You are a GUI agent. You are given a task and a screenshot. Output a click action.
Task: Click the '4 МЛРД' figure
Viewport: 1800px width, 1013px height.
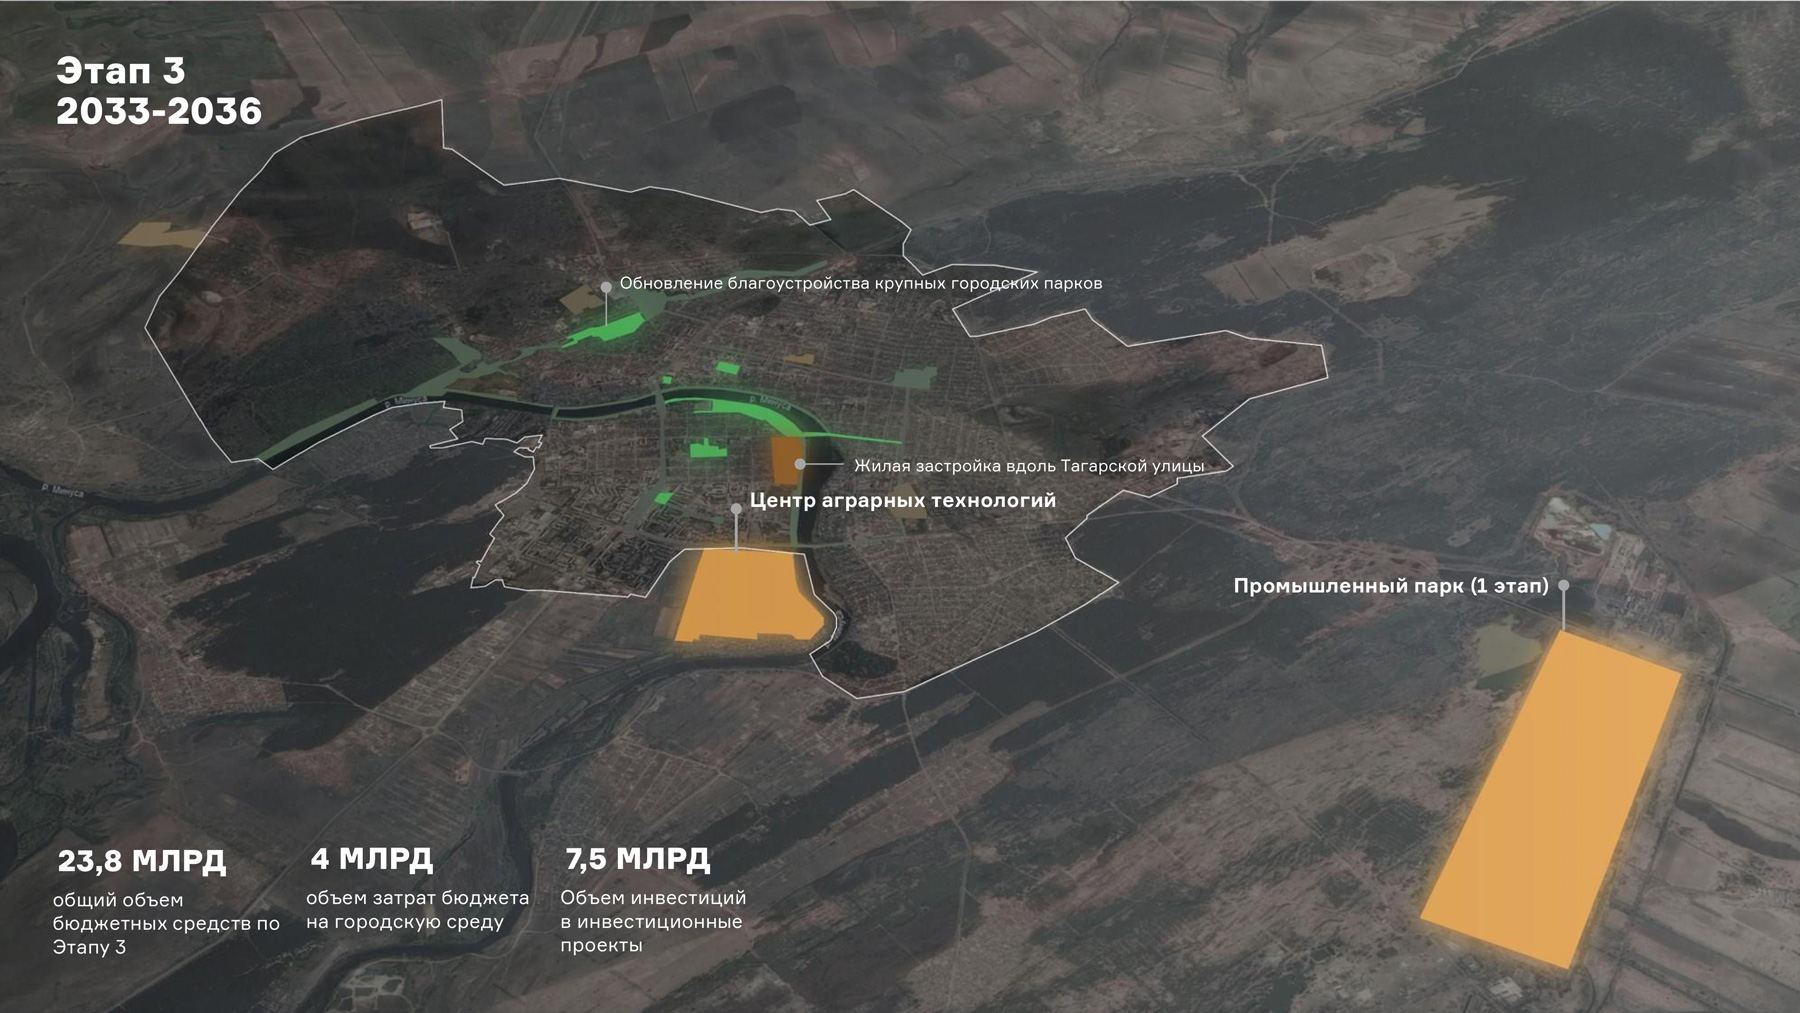click(371, 859)
